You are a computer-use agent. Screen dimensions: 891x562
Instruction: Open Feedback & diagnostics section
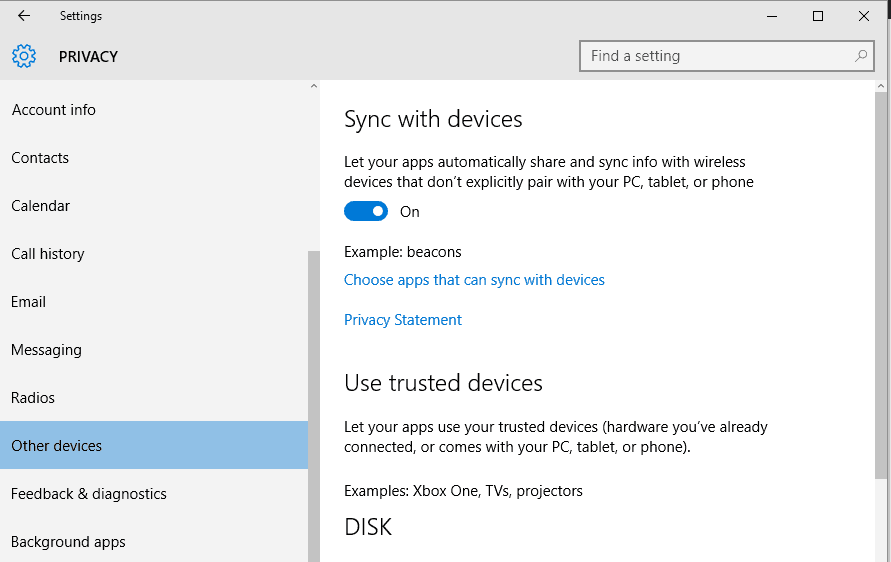(x=89, y=494)
